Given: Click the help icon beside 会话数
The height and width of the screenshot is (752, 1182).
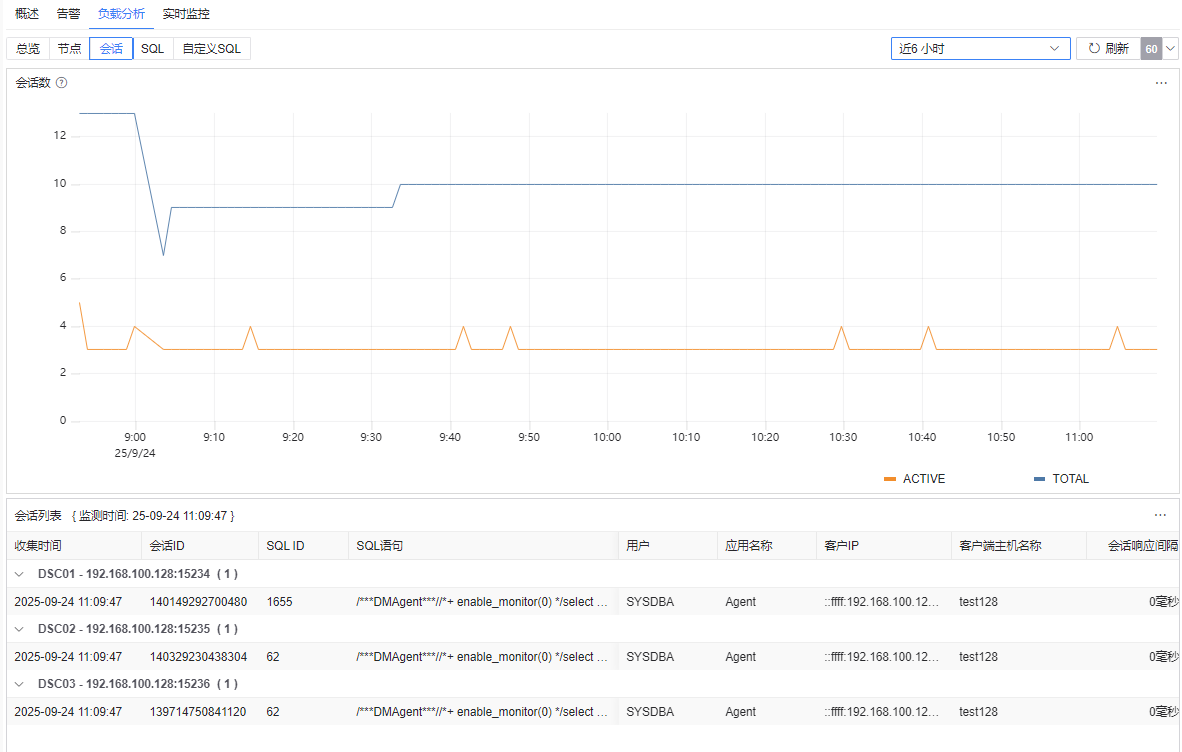Looking at the screenshot, I should [x=62, y=83].
